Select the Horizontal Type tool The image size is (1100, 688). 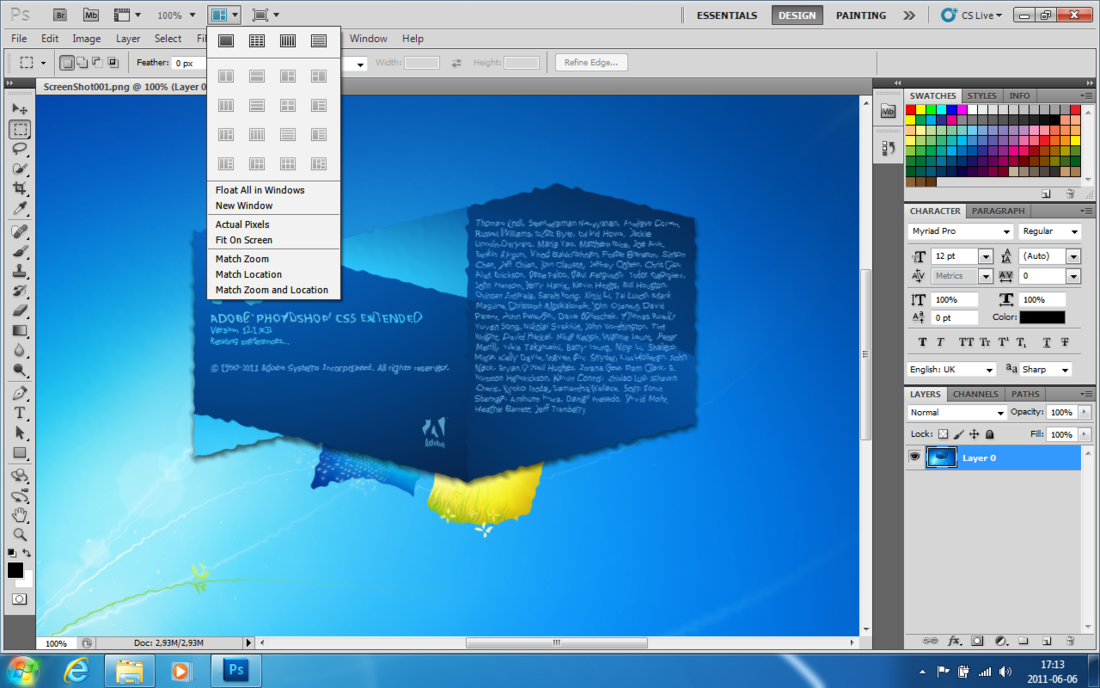pyautogui.click(x=20, y=413)
